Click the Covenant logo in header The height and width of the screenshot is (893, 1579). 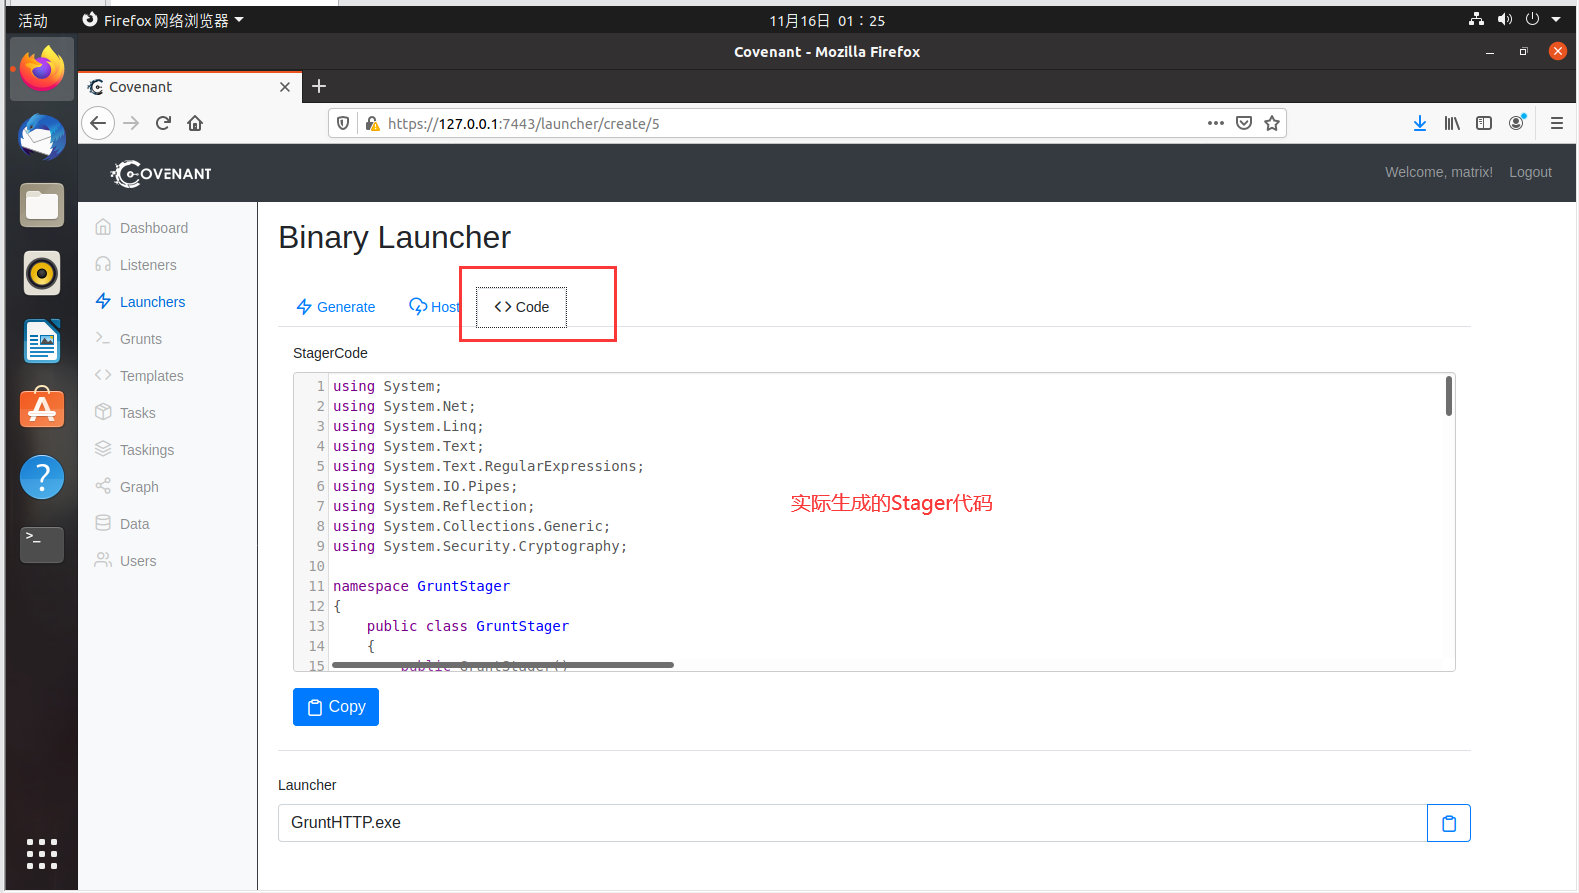[161, 174]
